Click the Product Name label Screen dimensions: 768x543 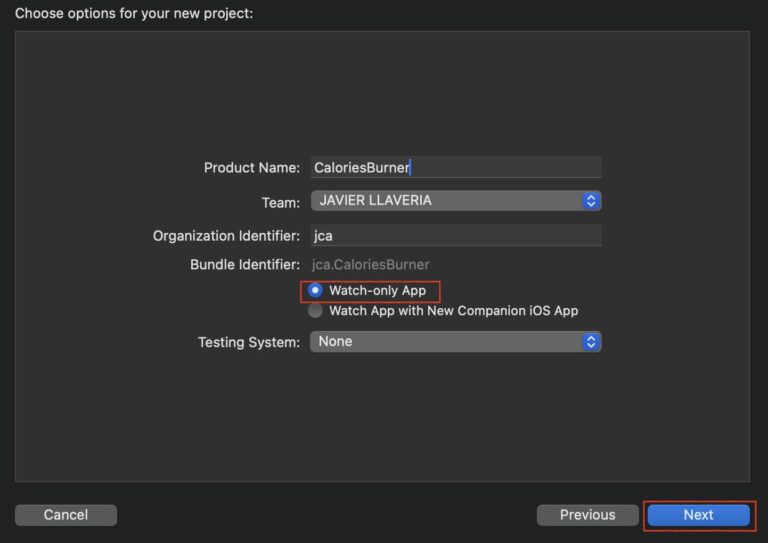tap(252, 168)
